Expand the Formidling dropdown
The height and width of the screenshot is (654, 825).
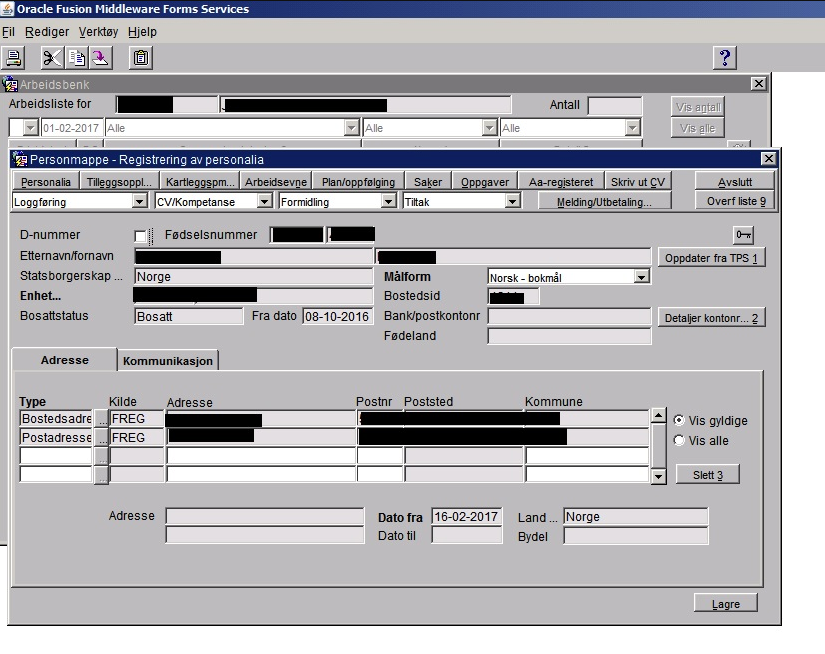click(389, 202)
